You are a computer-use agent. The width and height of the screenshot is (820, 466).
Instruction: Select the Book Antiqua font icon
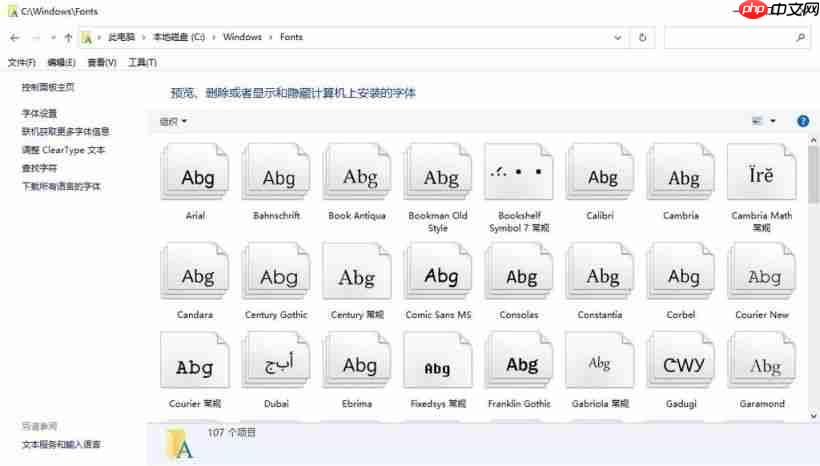point(357,173)
